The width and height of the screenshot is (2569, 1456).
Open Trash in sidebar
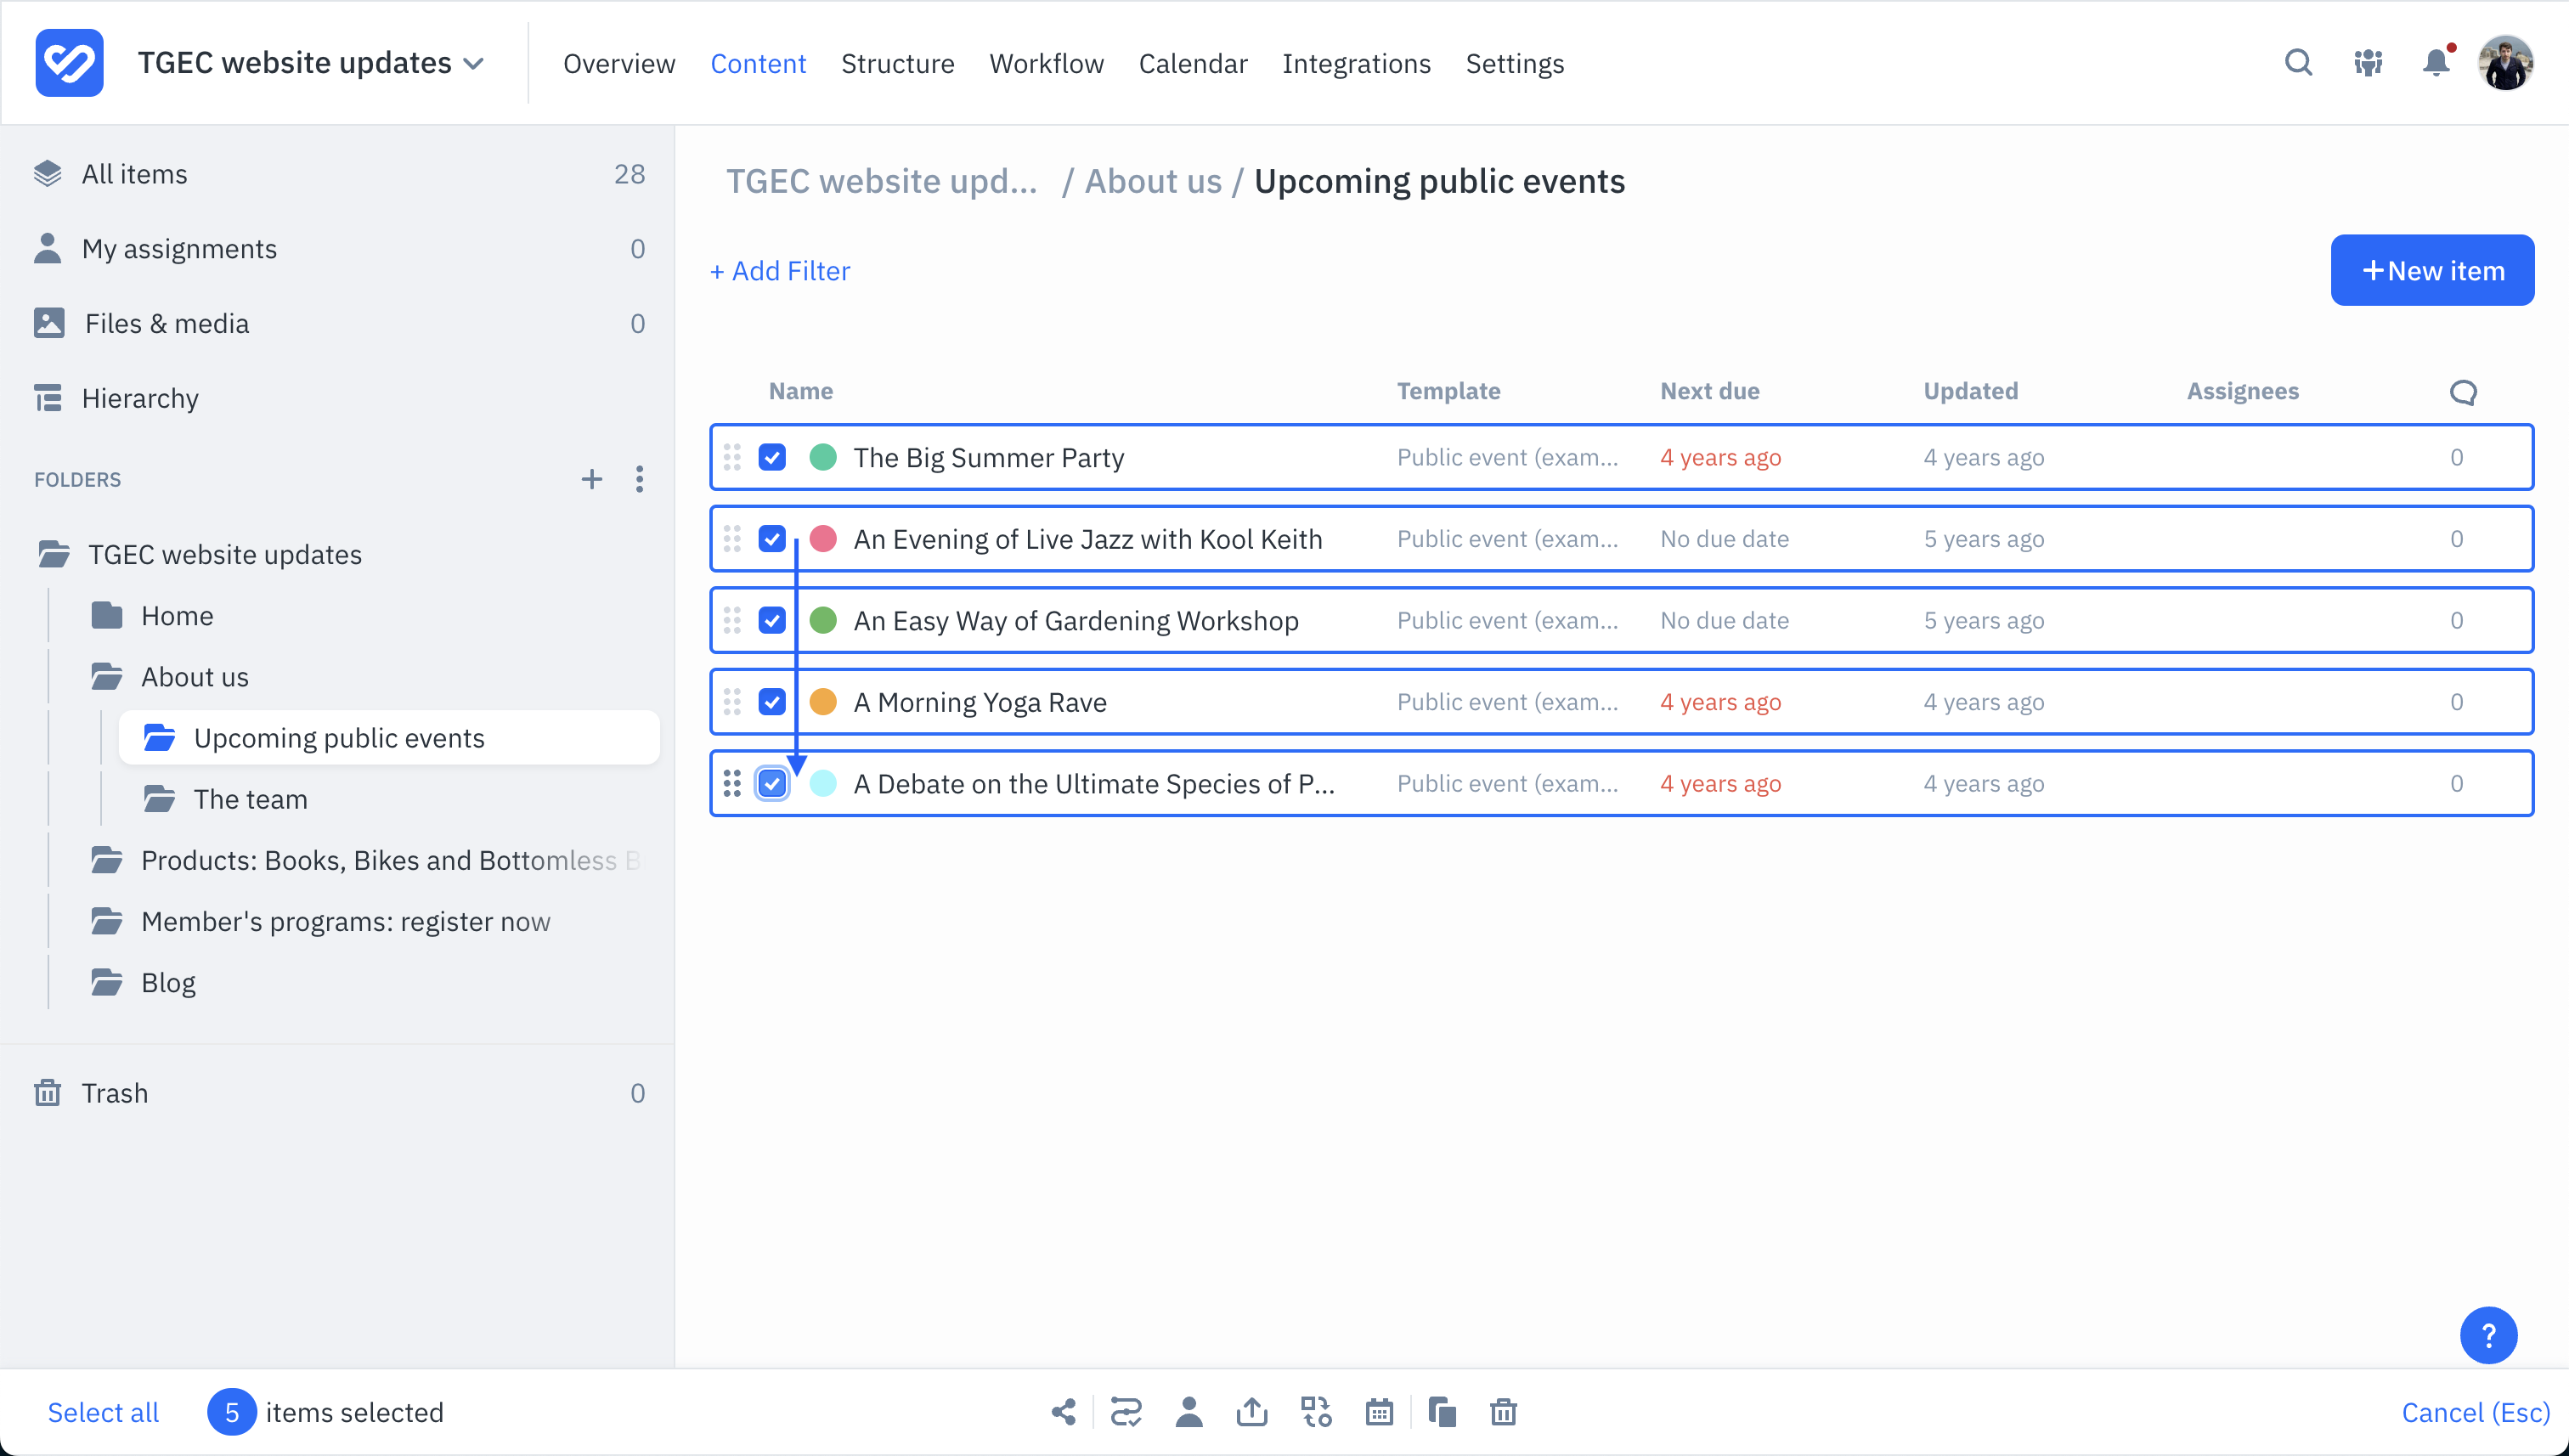(337, 1092)
